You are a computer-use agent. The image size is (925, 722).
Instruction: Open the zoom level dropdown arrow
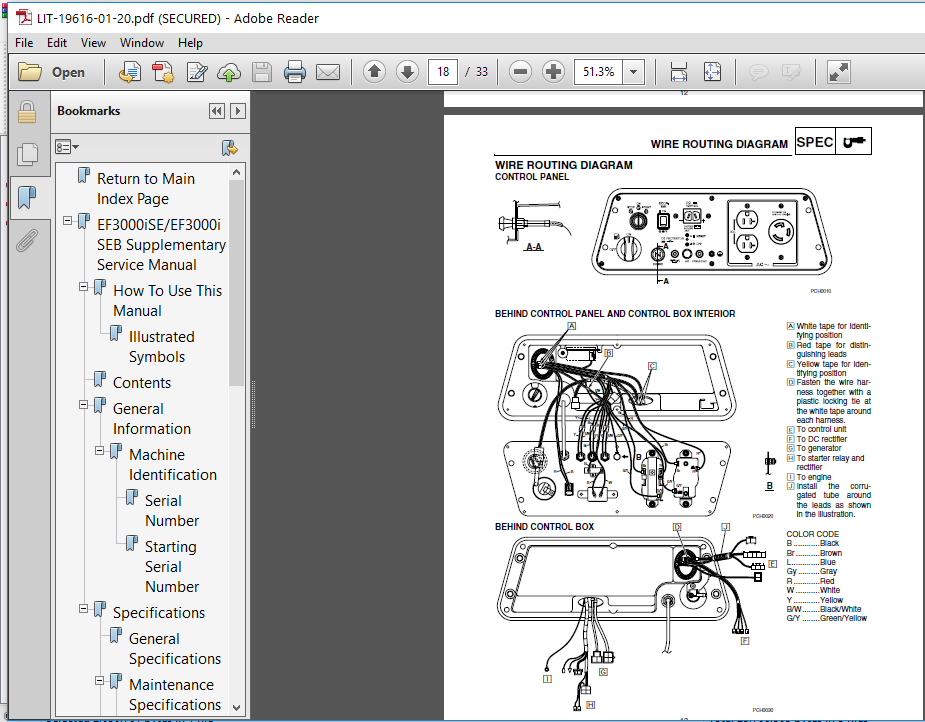[x=634, y=72]
